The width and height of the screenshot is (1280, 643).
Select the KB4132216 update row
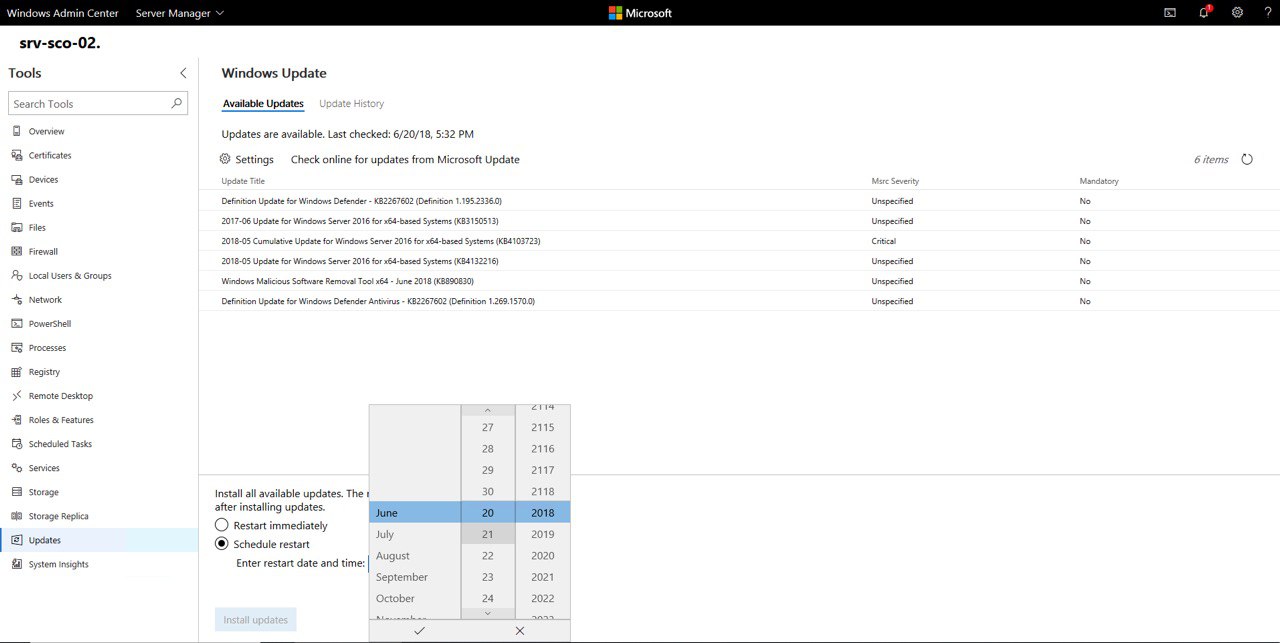[739, 261]
